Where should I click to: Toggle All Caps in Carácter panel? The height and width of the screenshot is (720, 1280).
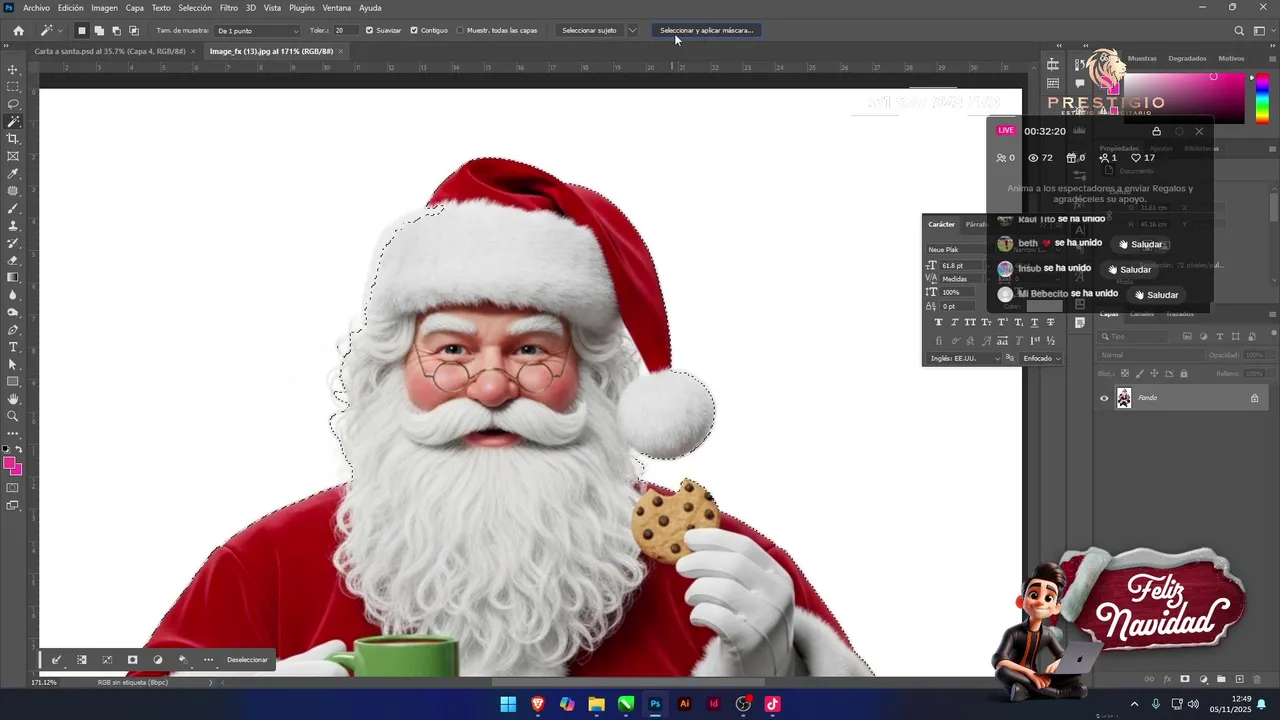tap(970, 322)
